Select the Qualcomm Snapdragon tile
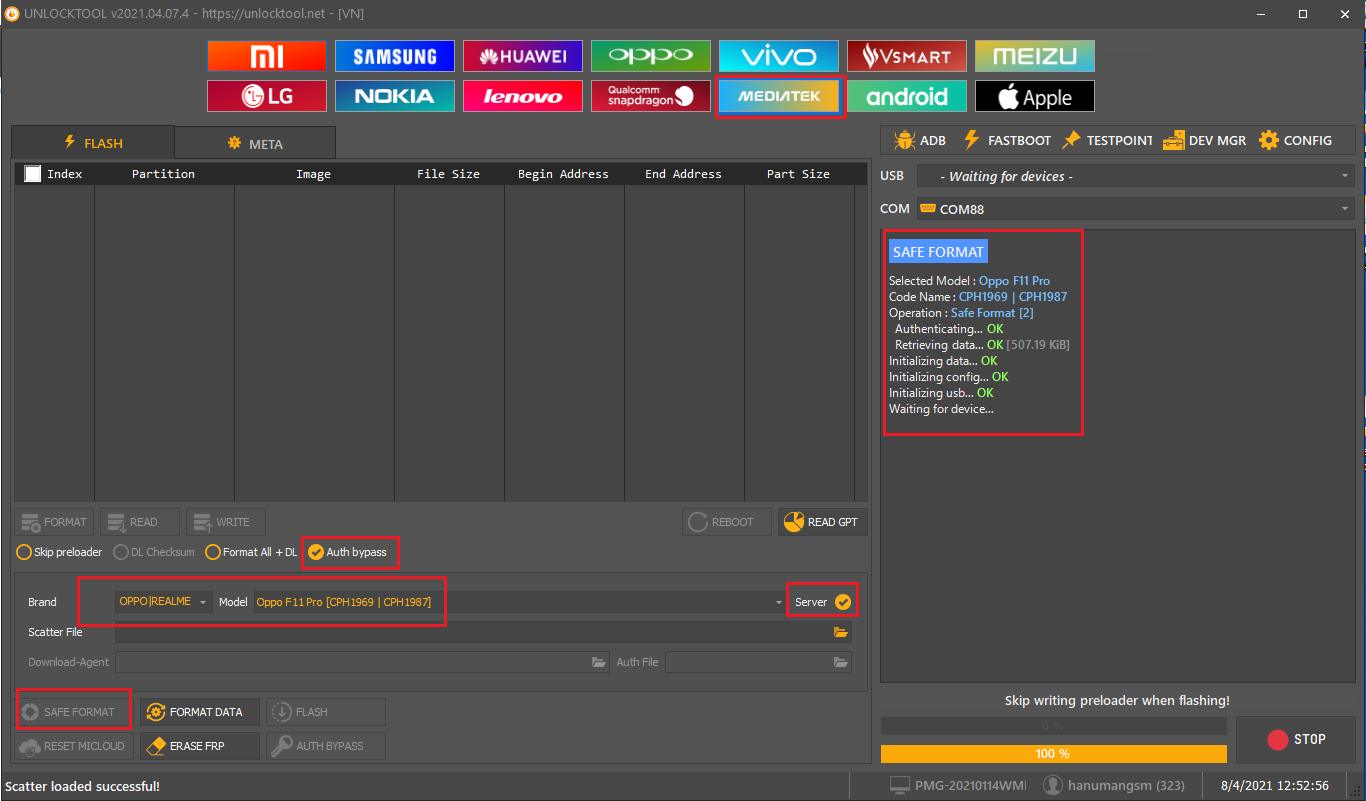The width and height of the screenshot is (1366, 801). tap(651, 96)
